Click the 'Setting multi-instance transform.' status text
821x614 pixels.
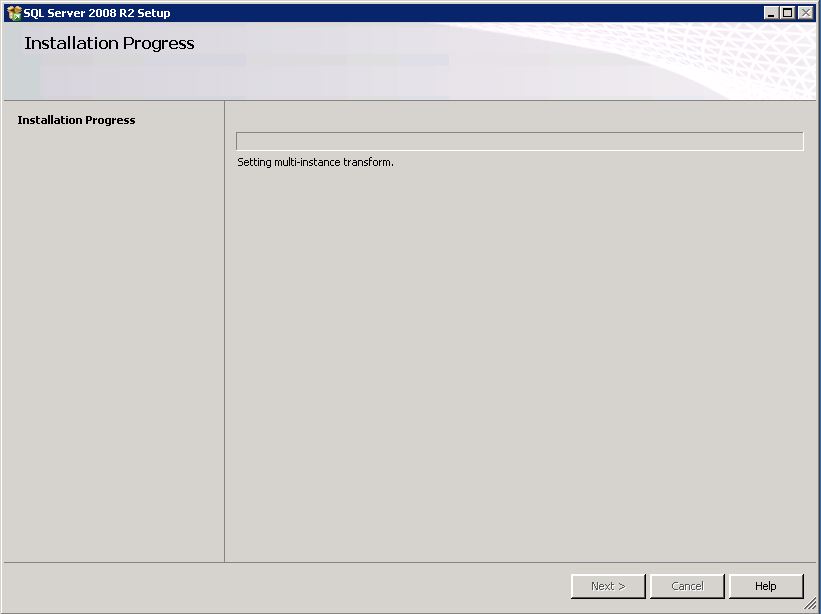point(315,162)
